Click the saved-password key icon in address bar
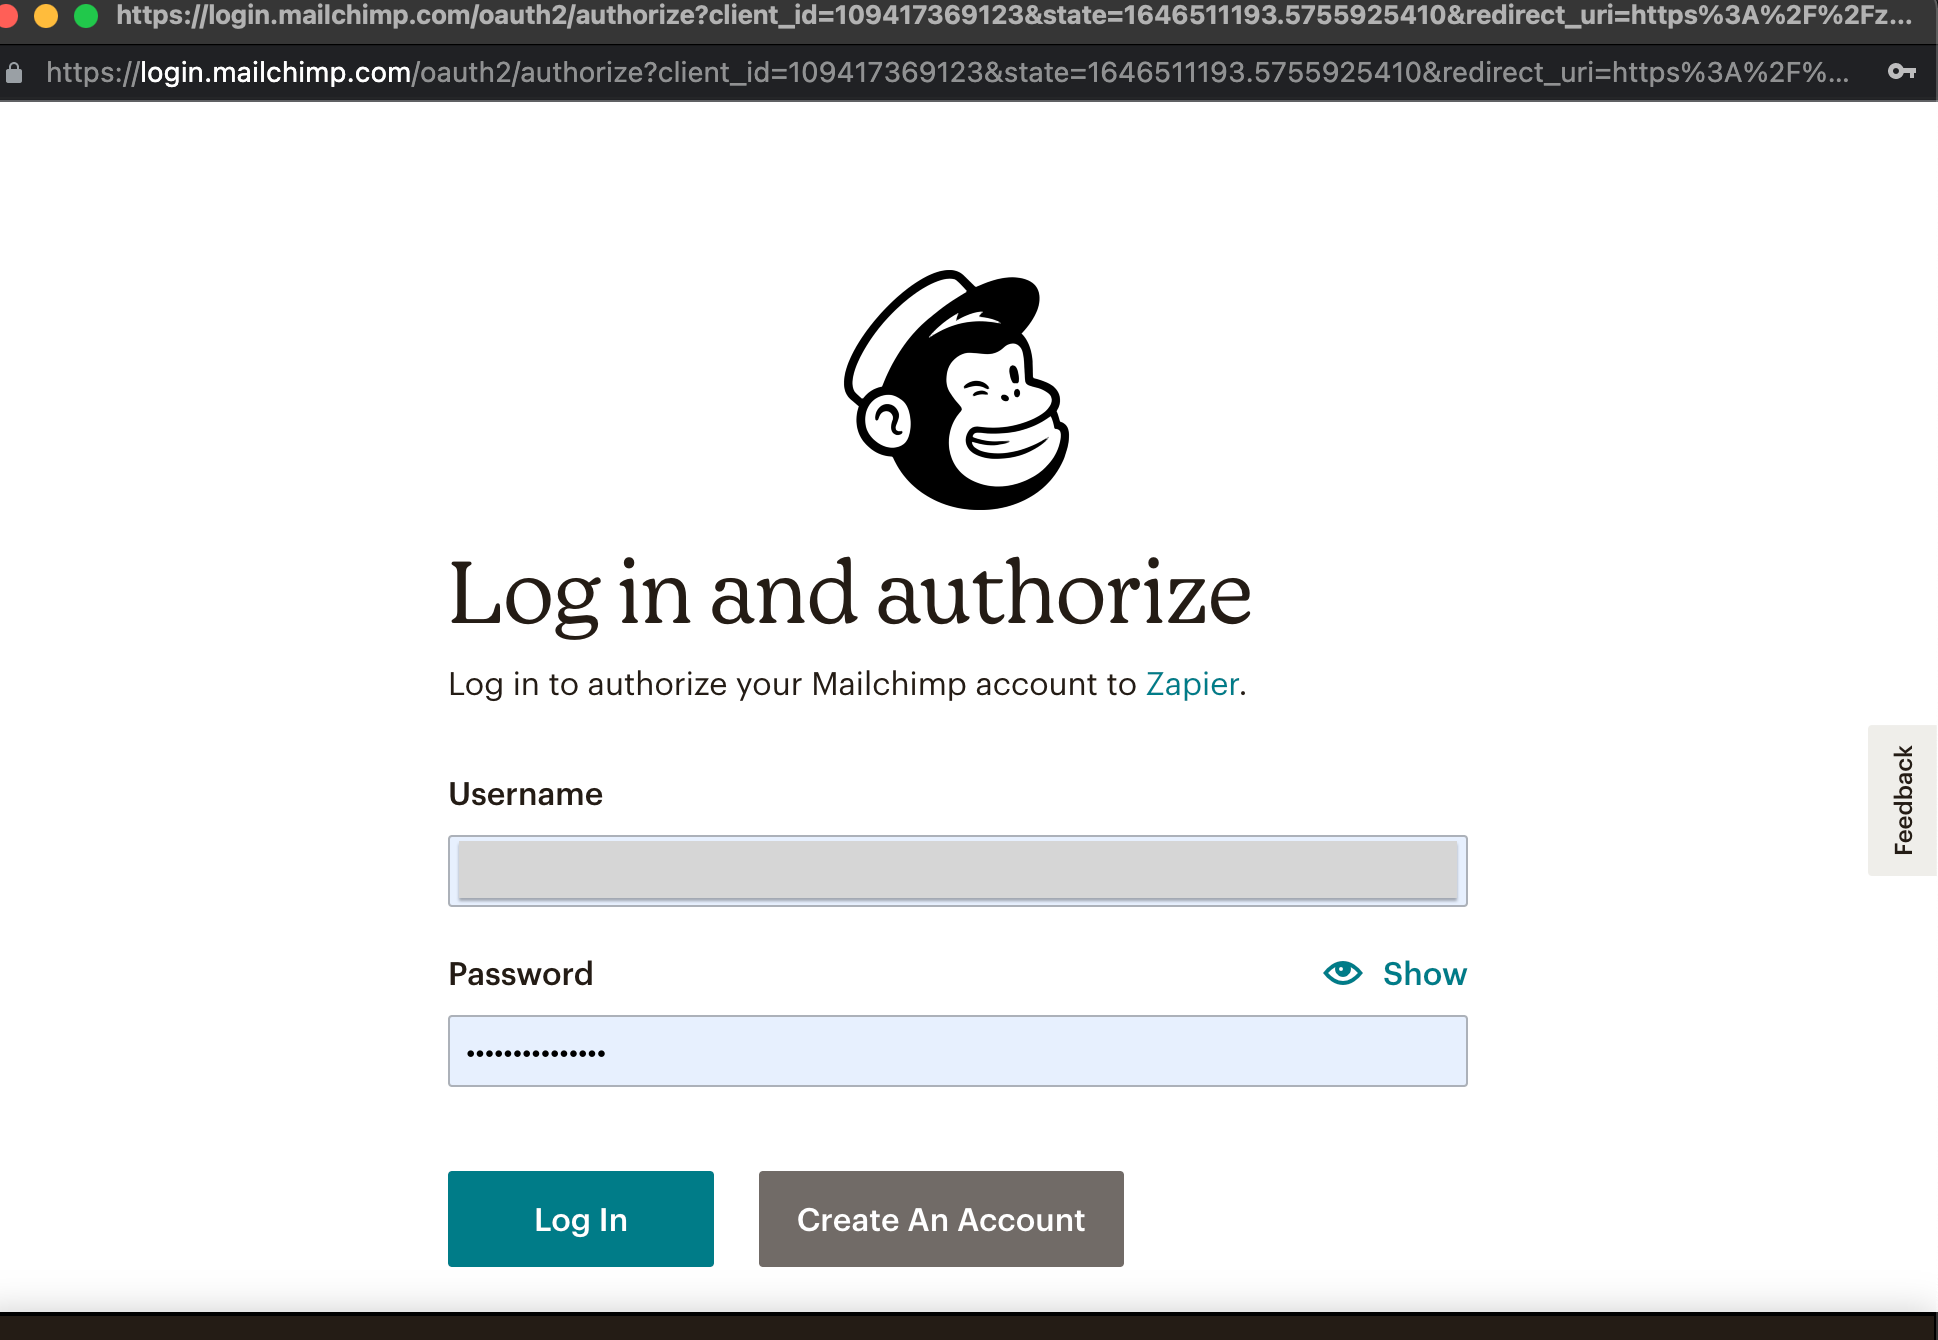The height and width of the screenshot is (1340, 1938). (x=1901, y=72)
